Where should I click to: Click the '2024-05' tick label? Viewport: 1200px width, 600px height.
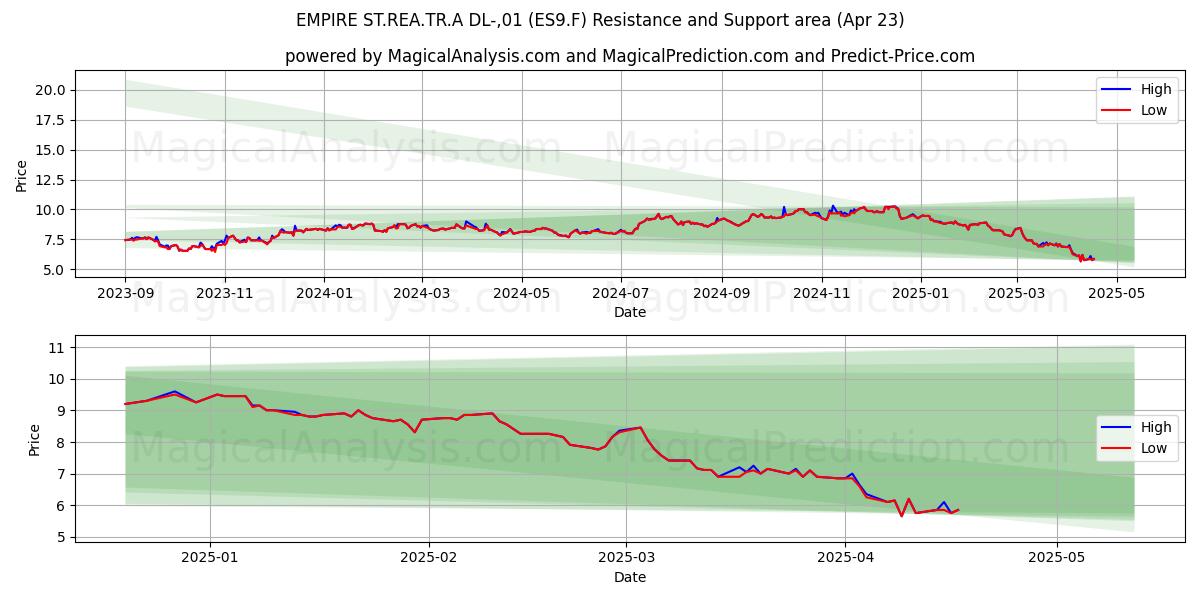coord(521,293)
